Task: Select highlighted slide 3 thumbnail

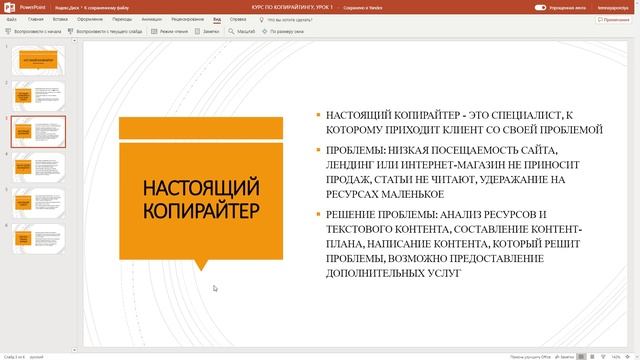Action: (x=38, y=131)
